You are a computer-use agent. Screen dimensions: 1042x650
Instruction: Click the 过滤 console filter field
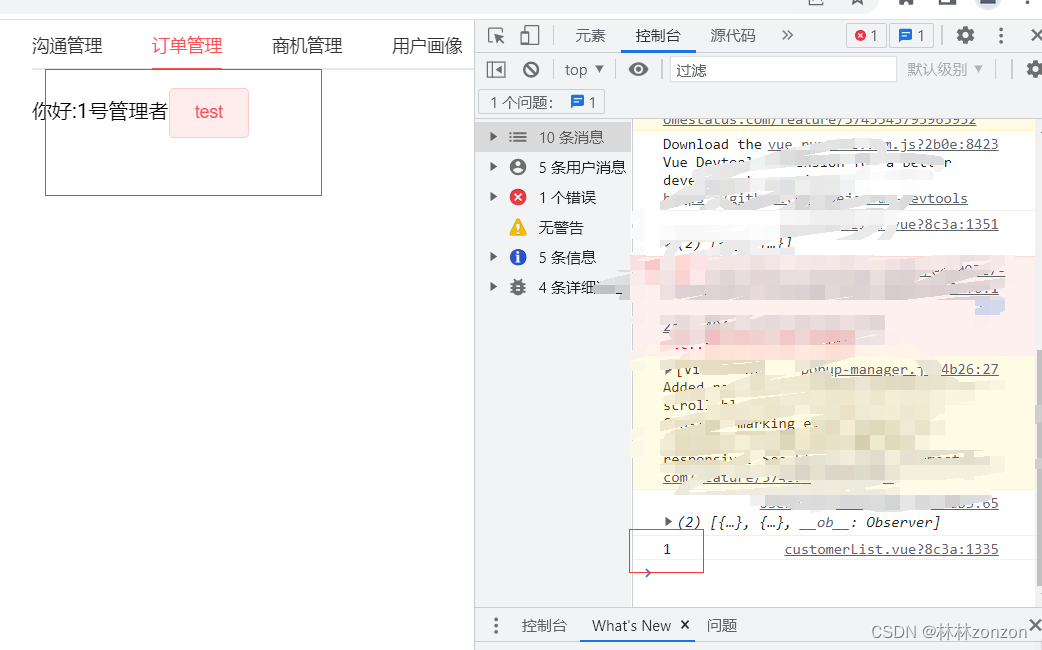point(783,68)
